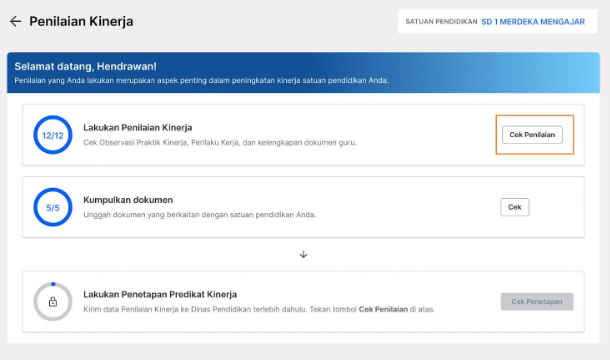Screen dimensions: 610x360
Task: Click the banner subtitle about Penilaian
Action: coord(202,81)
